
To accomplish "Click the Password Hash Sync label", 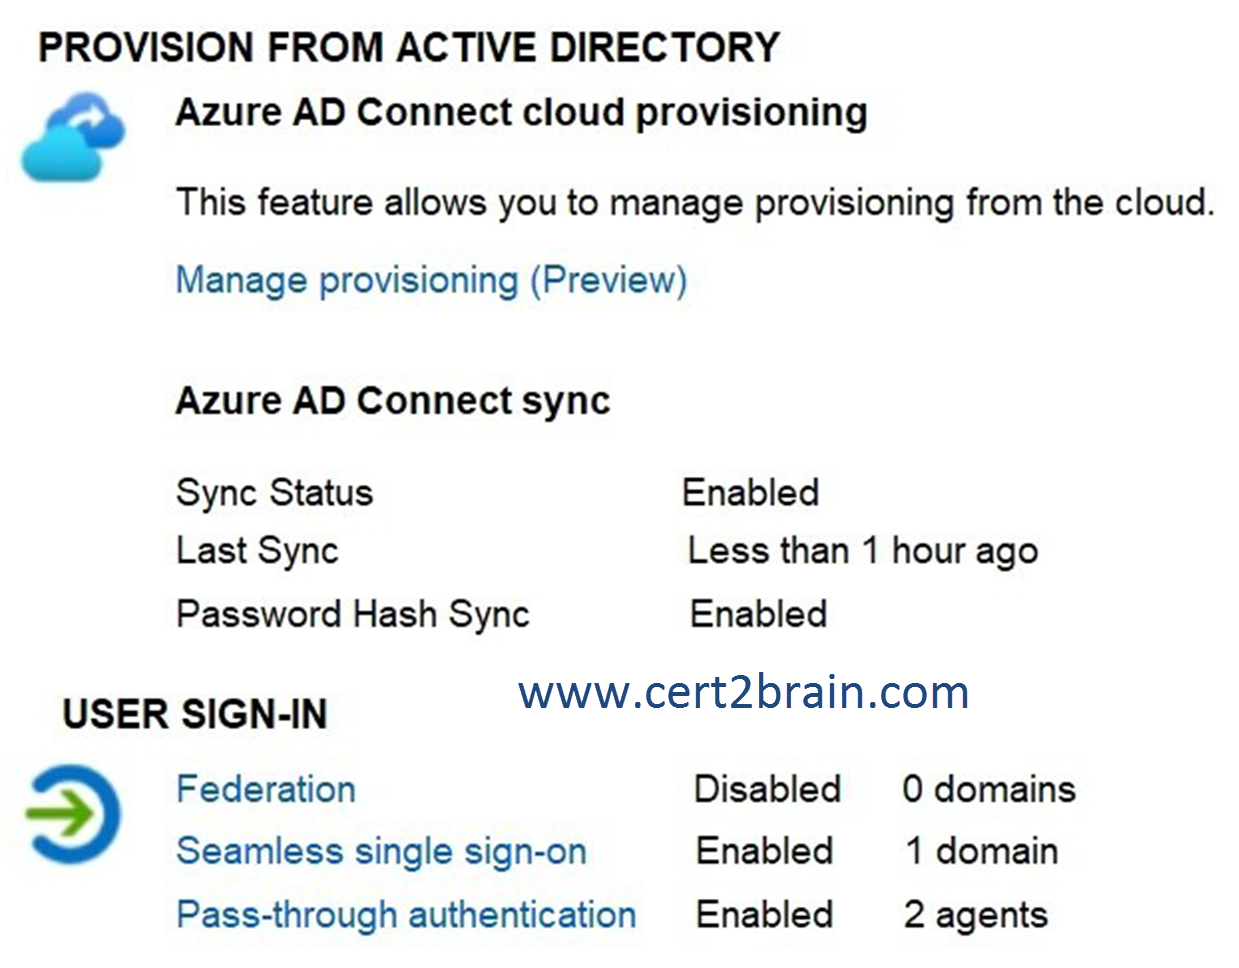I will tap(353, 614).
